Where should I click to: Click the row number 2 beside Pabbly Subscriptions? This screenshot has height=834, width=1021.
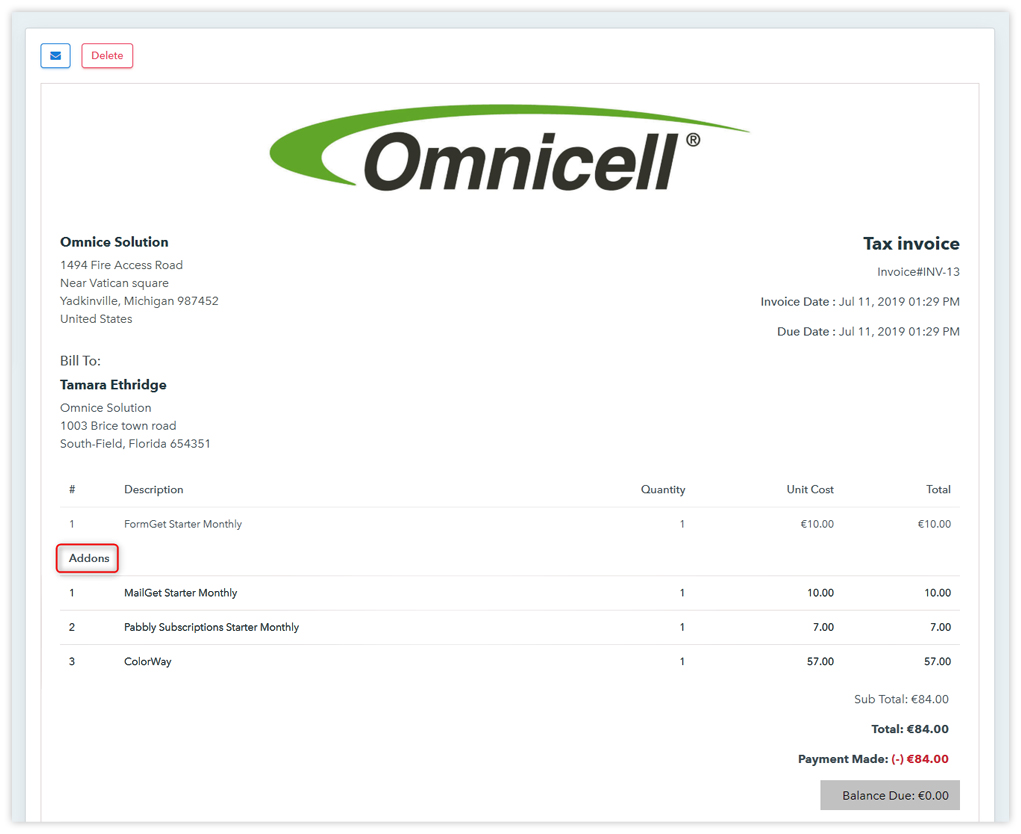coord(72,628)
